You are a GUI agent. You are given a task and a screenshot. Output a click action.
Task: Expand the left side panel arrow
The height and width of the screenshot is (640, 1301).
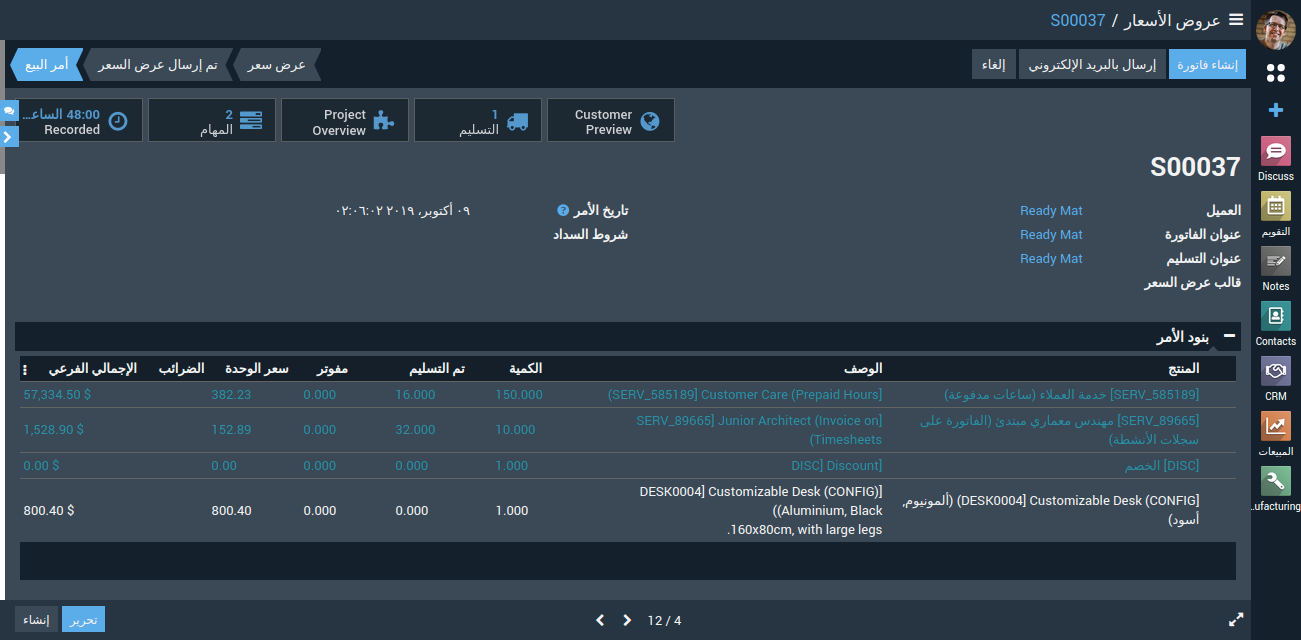tap(8, 136)
